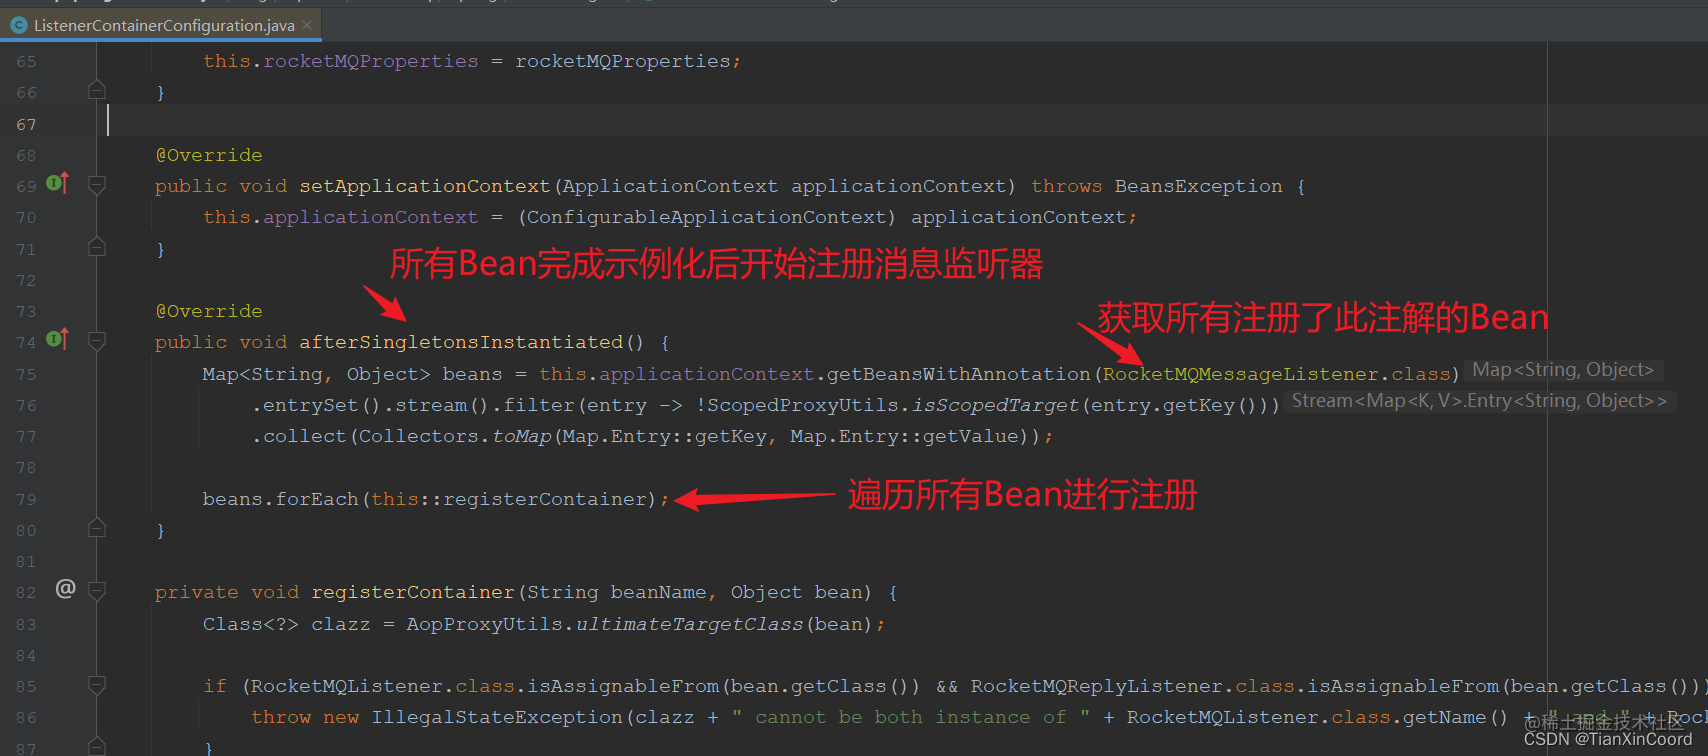
Task: Click this::registerContainer reference on line 79
Action: click(509, 499)
